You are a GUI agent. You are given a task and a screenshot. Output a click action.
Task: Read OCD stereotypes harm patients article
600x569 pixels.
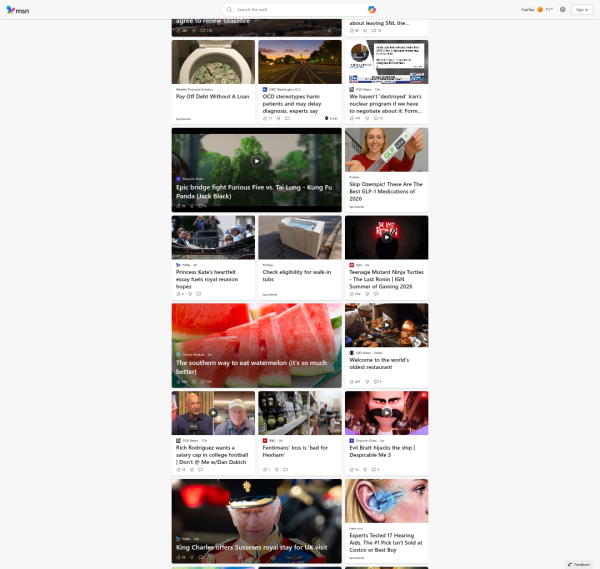(x=292, y=104)
